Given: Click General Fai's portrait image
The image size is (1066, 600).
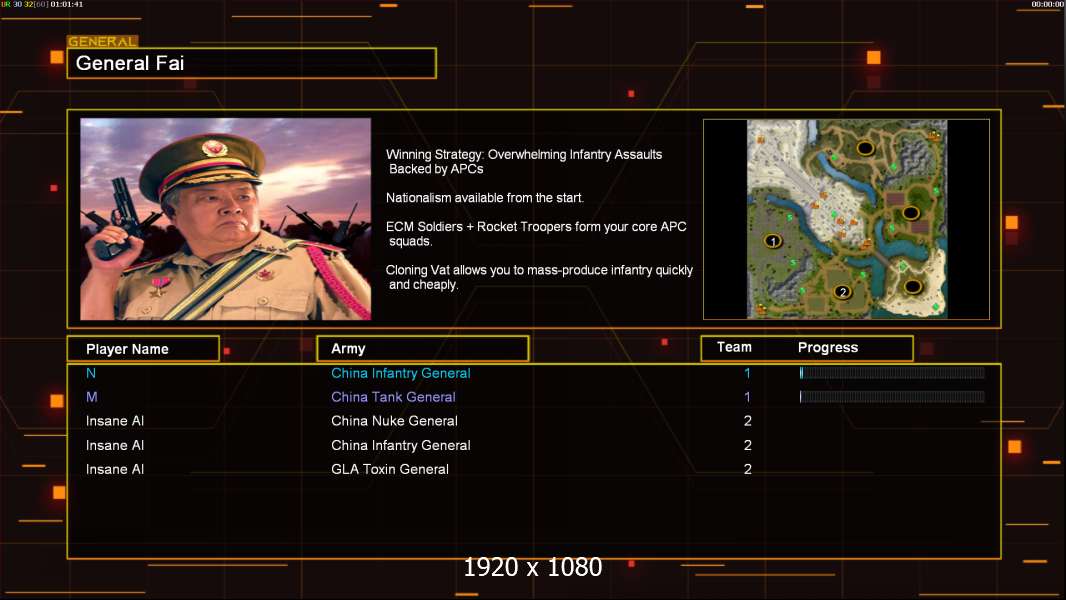Looking at the screenshot, I should [x=226, y=219].
